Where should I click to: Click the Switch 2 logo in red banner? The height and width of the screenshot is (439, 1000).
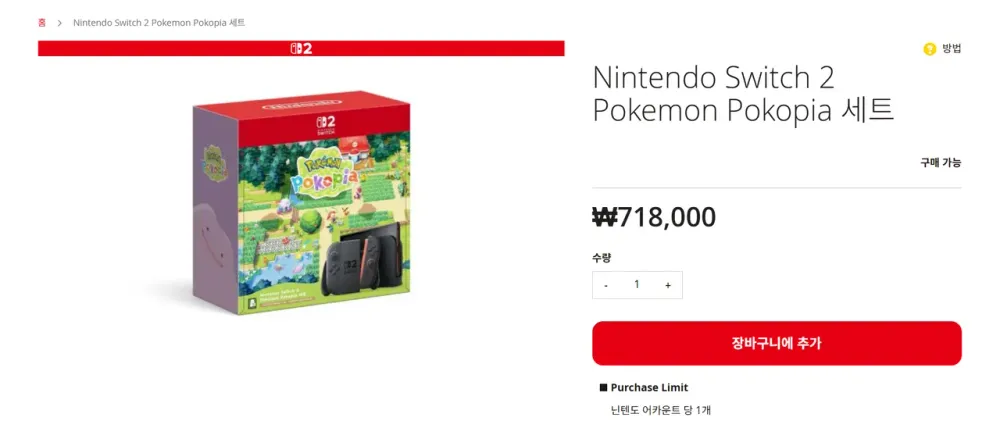click(x=301, y=48)
